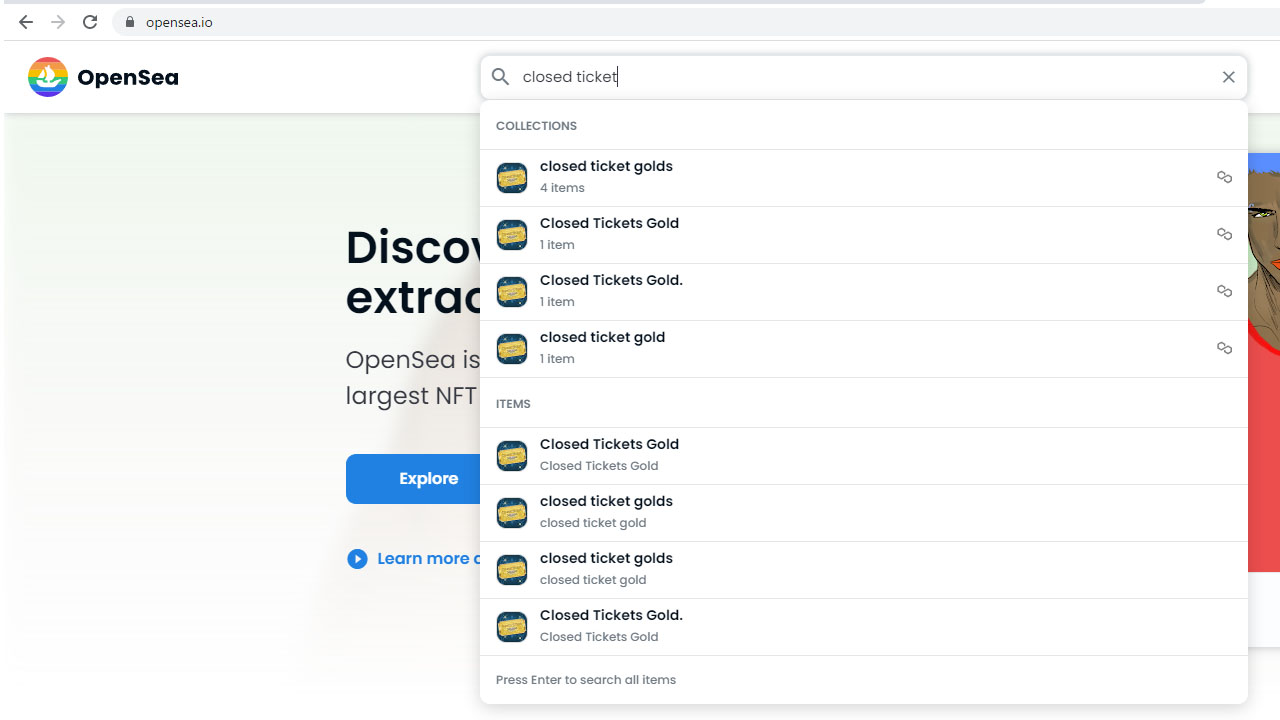Select the "Closed Tickets Gold" entry under ITEMS
The height and width of the screenshot is (720, 1280).
pos(609,454)
